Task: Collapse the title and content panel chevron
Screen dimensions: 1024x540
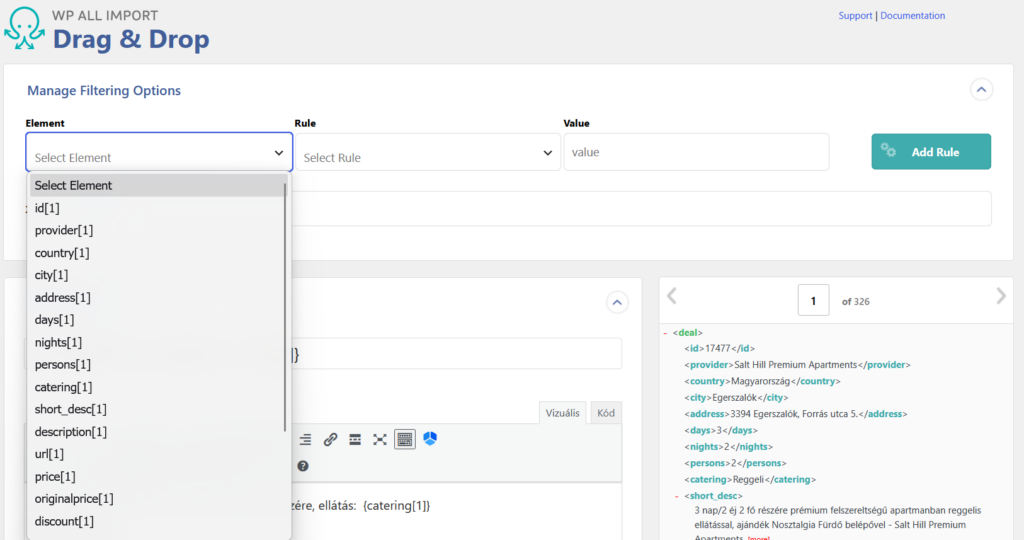Action: click(x=617, y=302)
